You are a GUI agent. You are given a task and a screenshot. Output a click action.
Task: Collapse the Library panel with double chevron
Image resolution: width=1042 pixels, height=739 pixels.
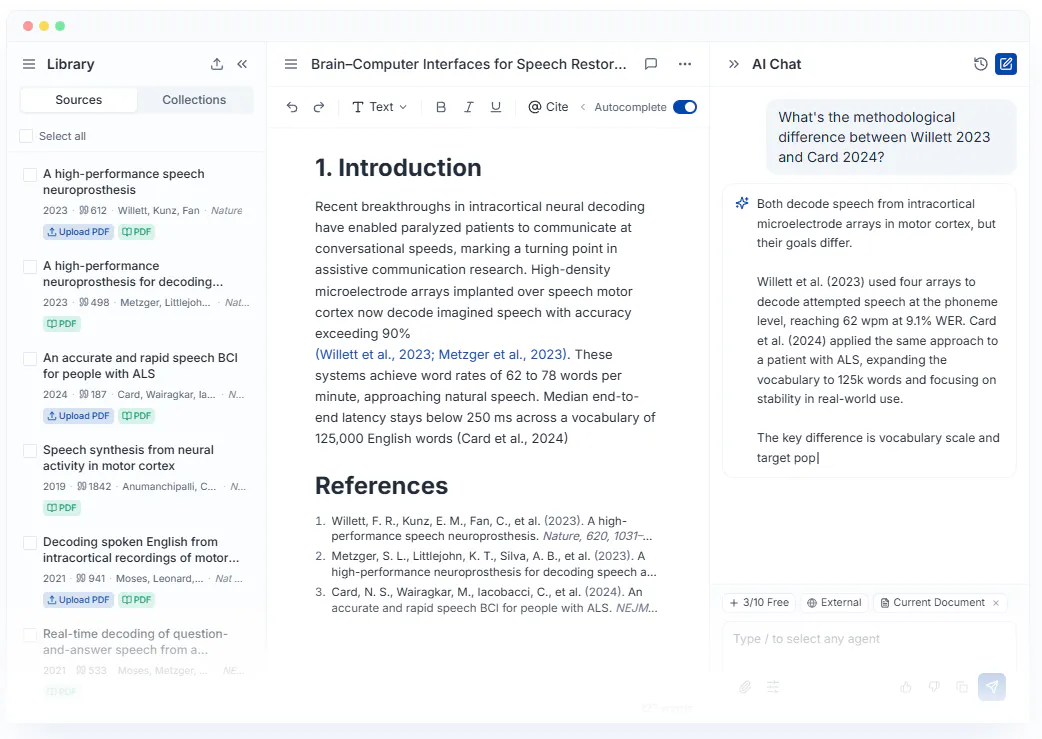point(242,64)
